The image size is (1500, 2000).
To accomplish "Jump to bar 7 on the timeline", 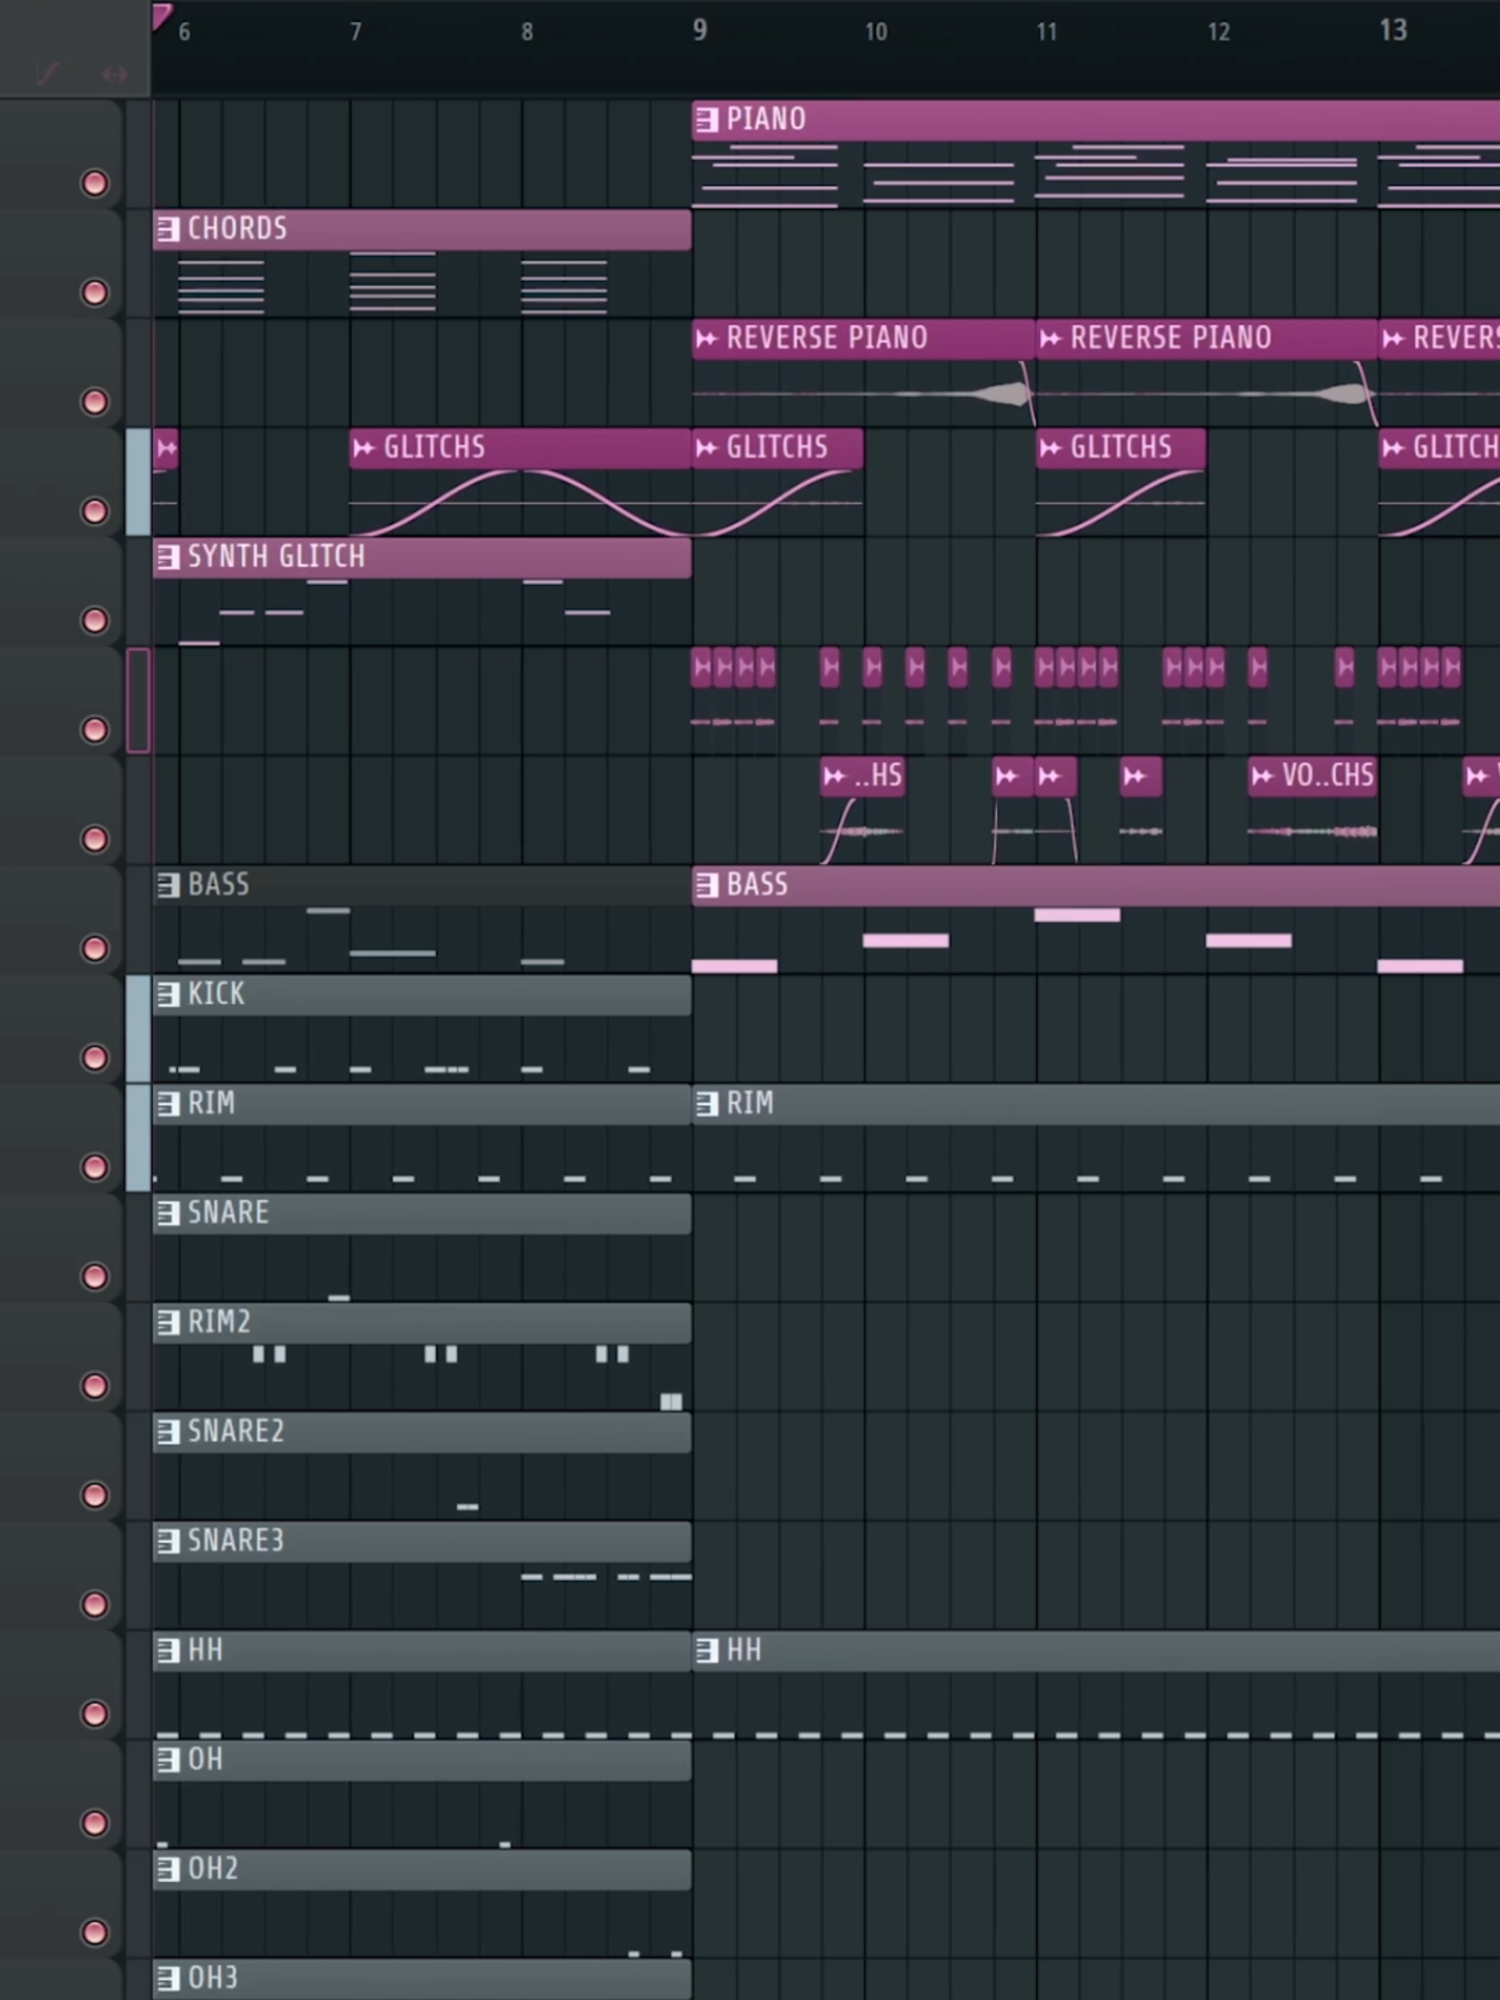I will point(356,32).
